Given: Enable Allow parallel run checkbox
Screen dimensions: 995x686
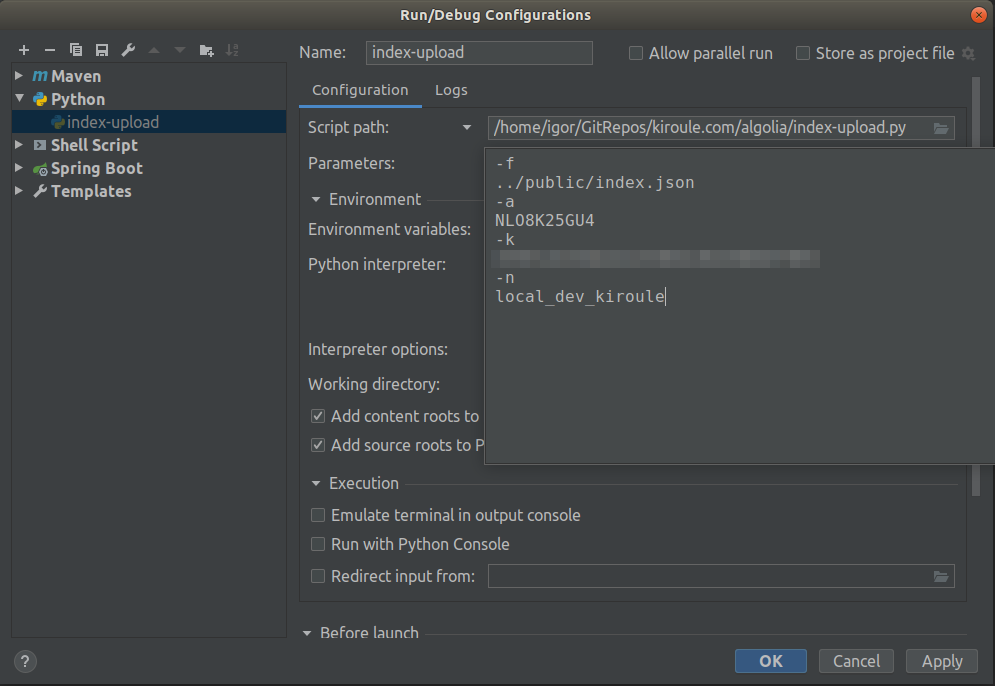Looking at the screenshot, I should coord(636,53).
